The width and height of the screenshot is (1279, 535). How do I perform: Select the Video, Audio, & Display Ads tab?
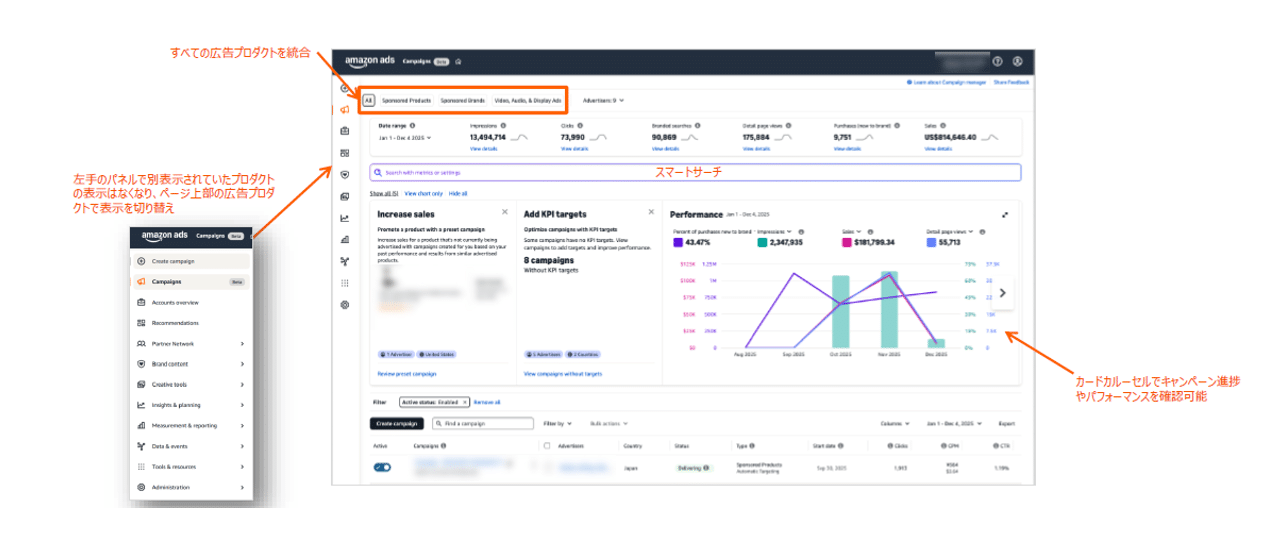click(528, 100)
